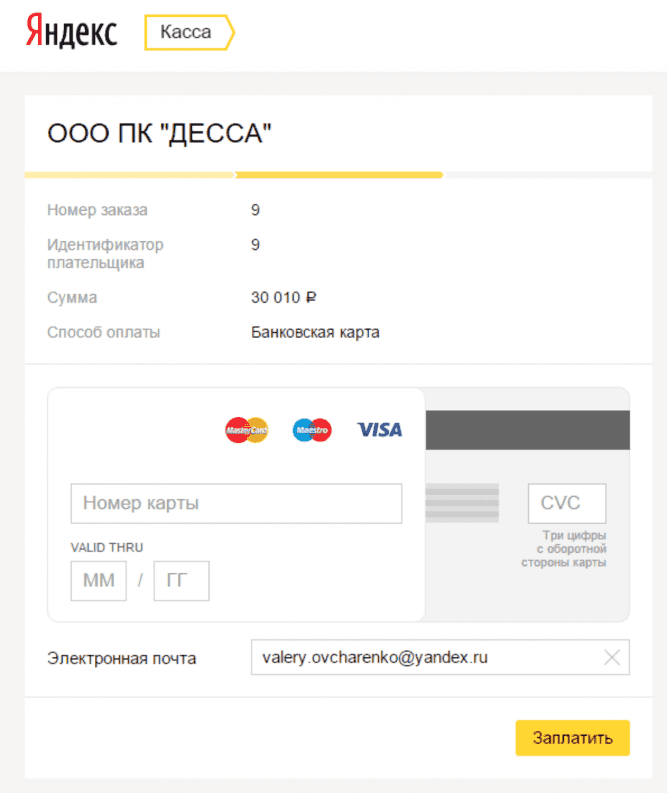The width and height of the screenshot is (667, 793).
Task: Click the Yandex logo
Action: [x=71, y=32]
